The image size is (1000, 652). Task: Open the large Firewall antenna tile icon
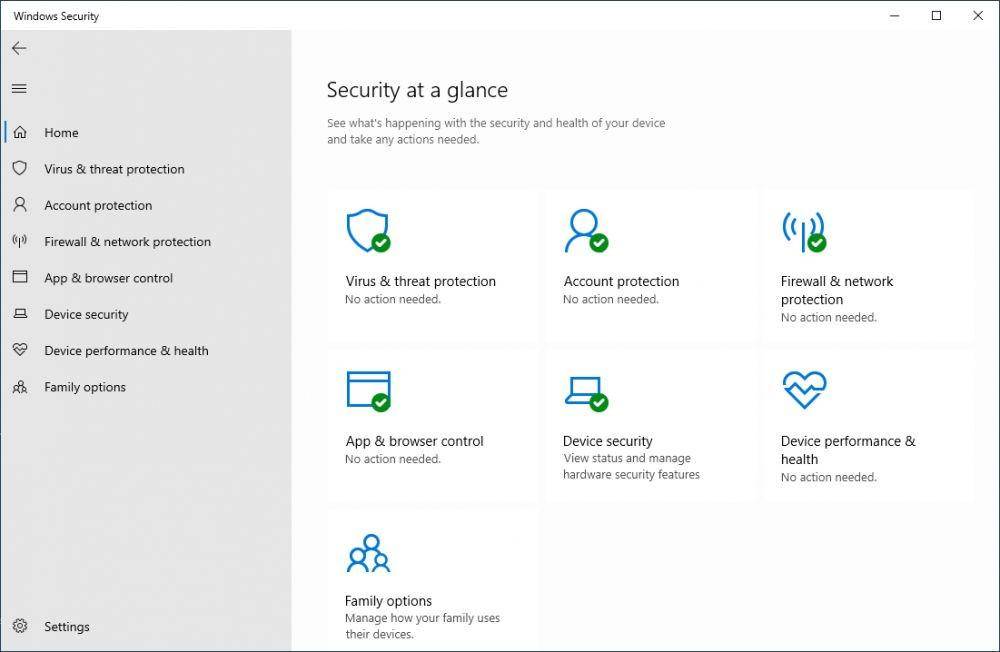click(x=804, y=232)
